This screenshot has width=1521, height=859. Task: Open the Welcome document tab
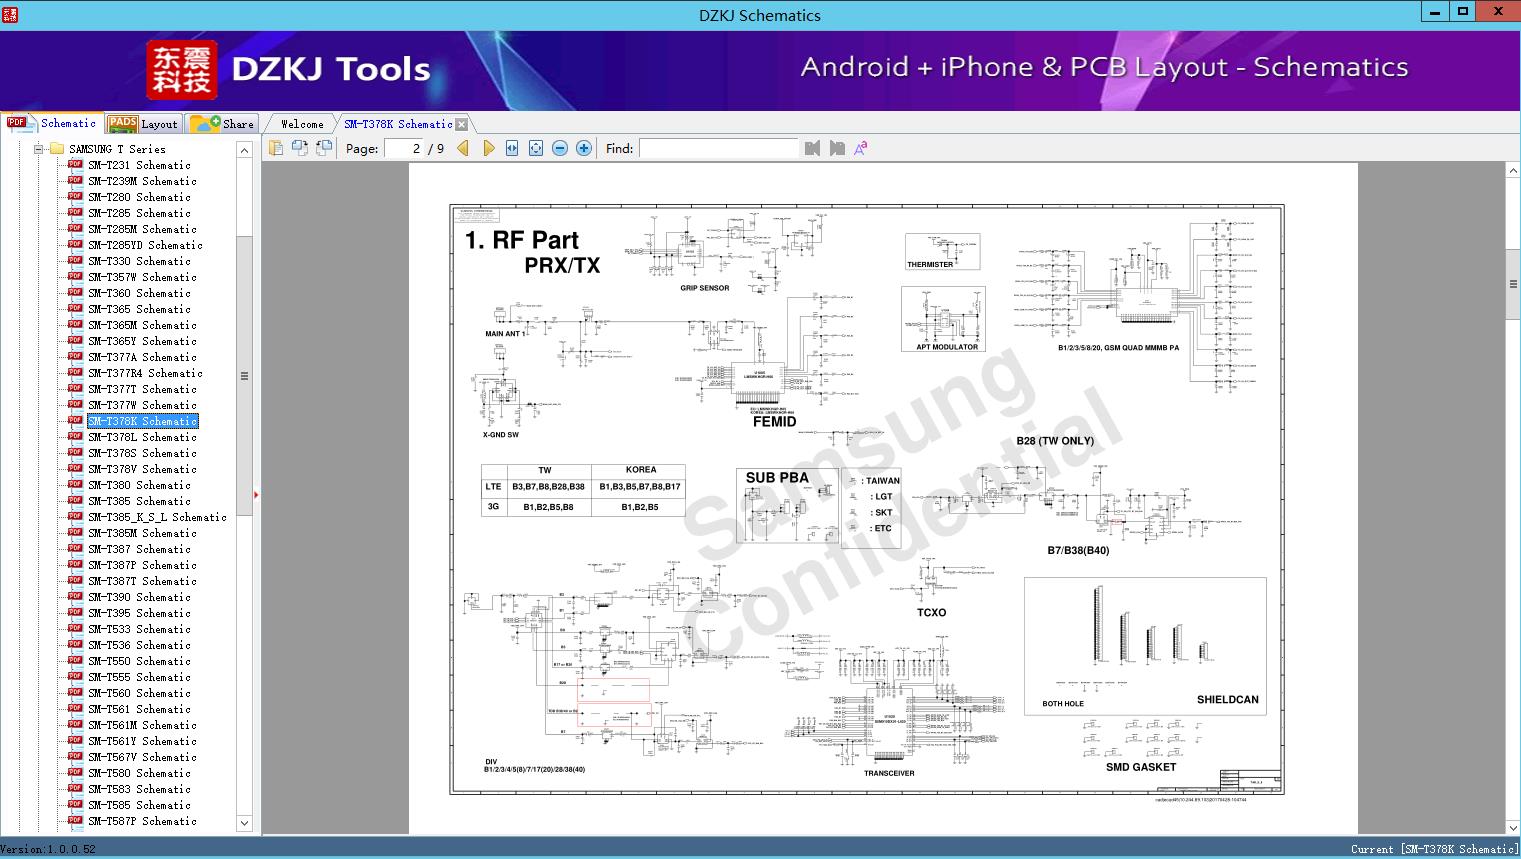[x=302, y=124]
